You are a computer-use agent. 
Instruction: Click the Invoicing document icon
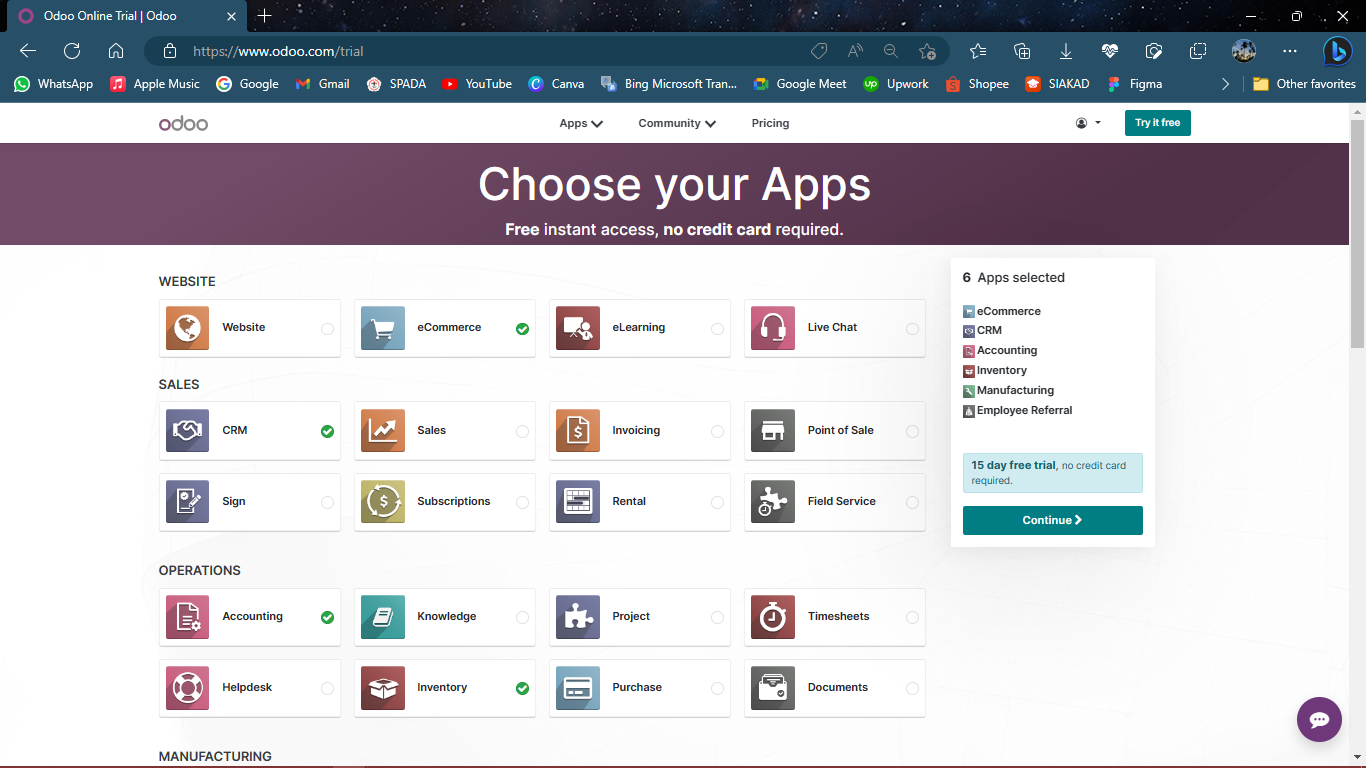[x=577, y=431]
